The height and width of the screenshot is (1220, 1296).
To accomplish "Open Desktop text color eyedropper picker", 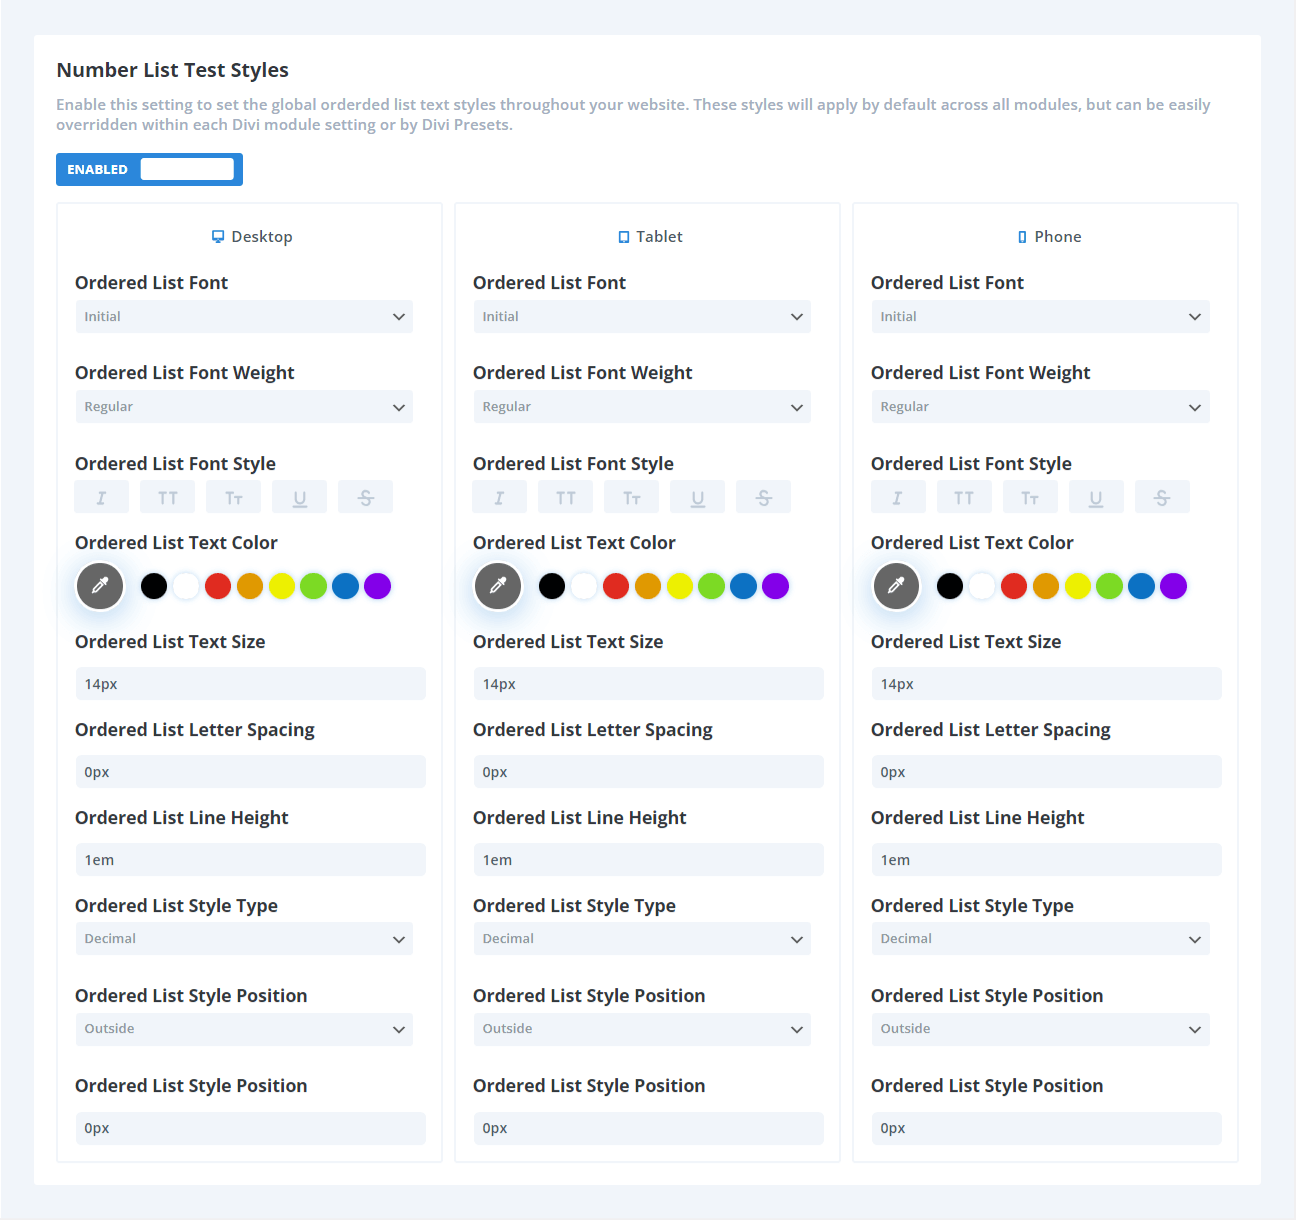I will coord(100,586).
